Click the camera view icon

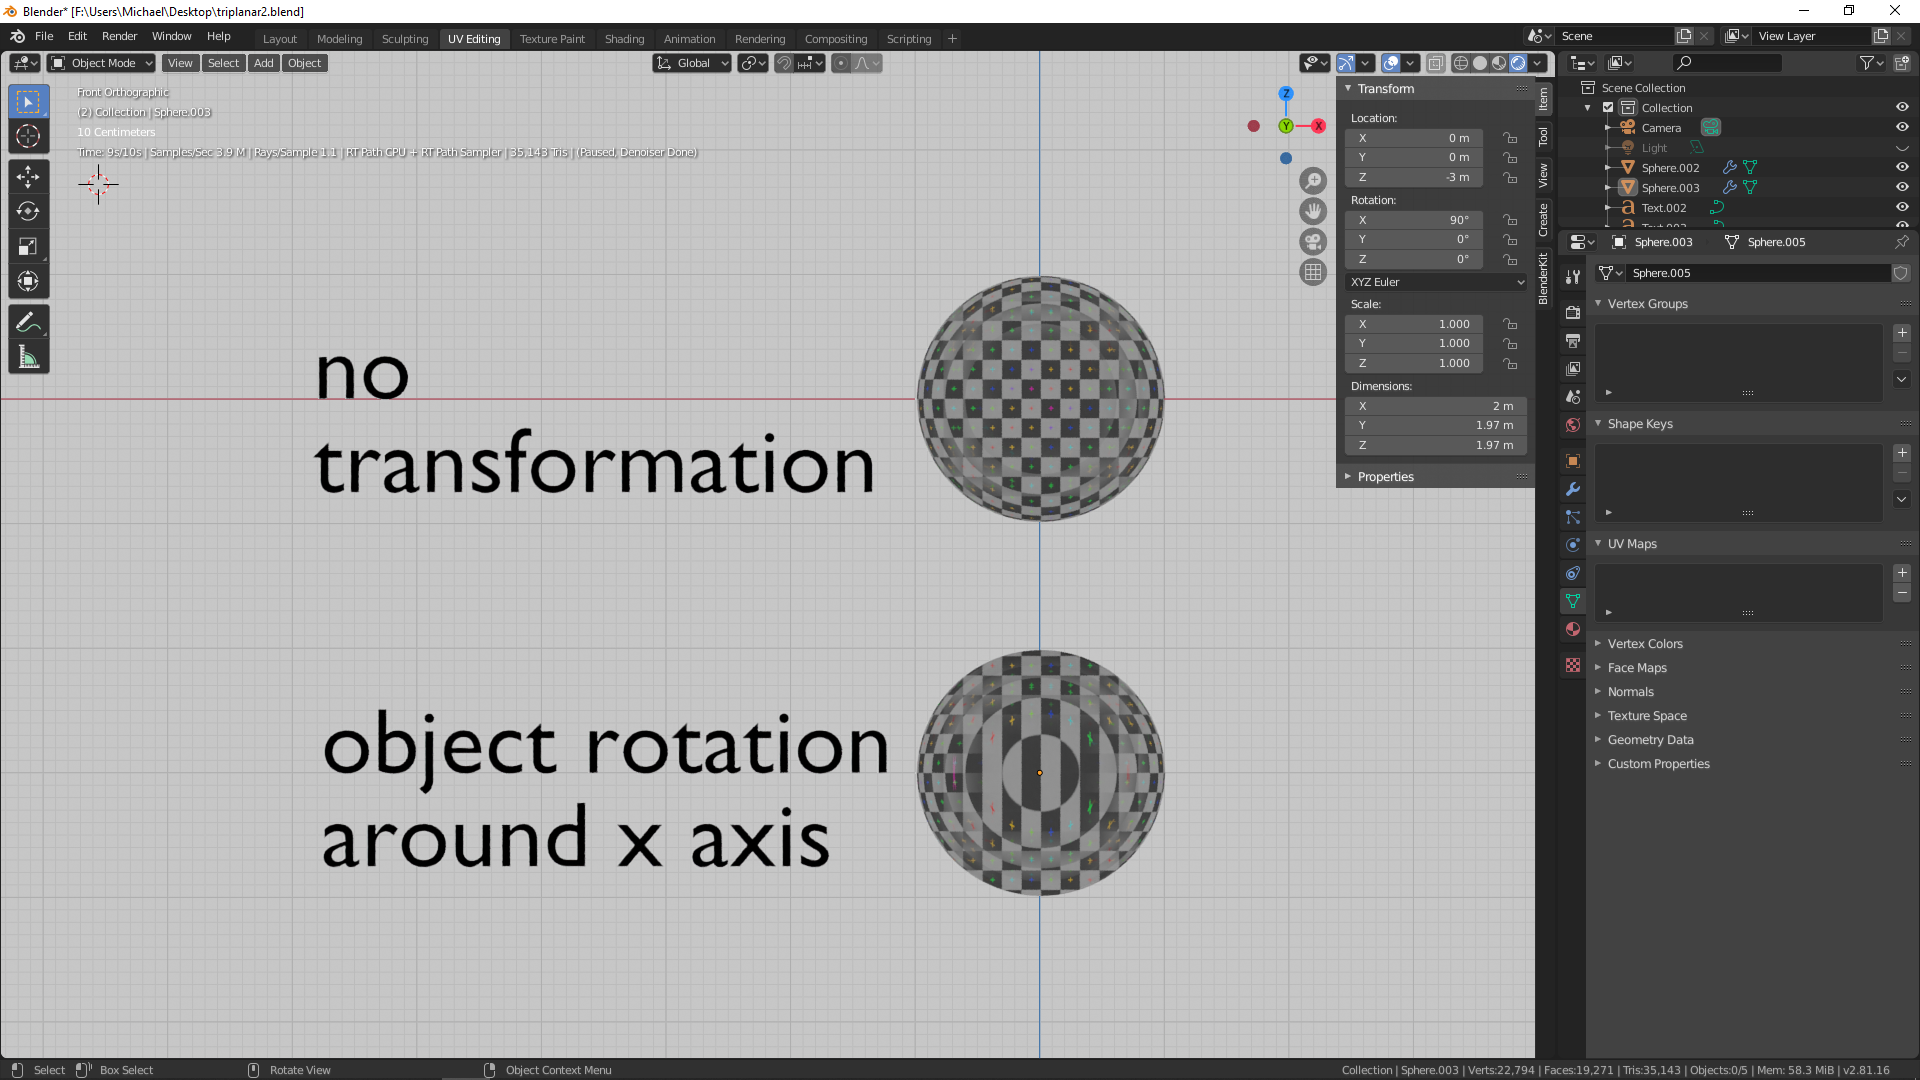1313,242
